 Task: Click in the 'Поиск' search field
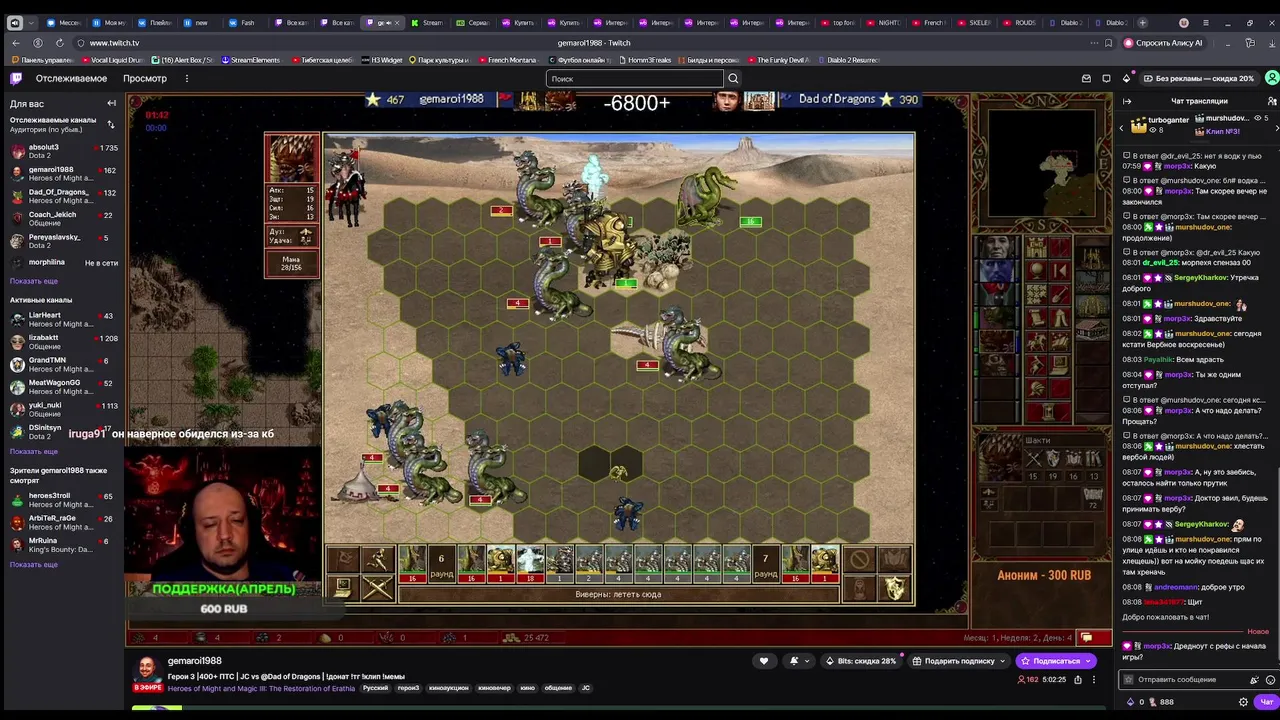coord(635,78)
